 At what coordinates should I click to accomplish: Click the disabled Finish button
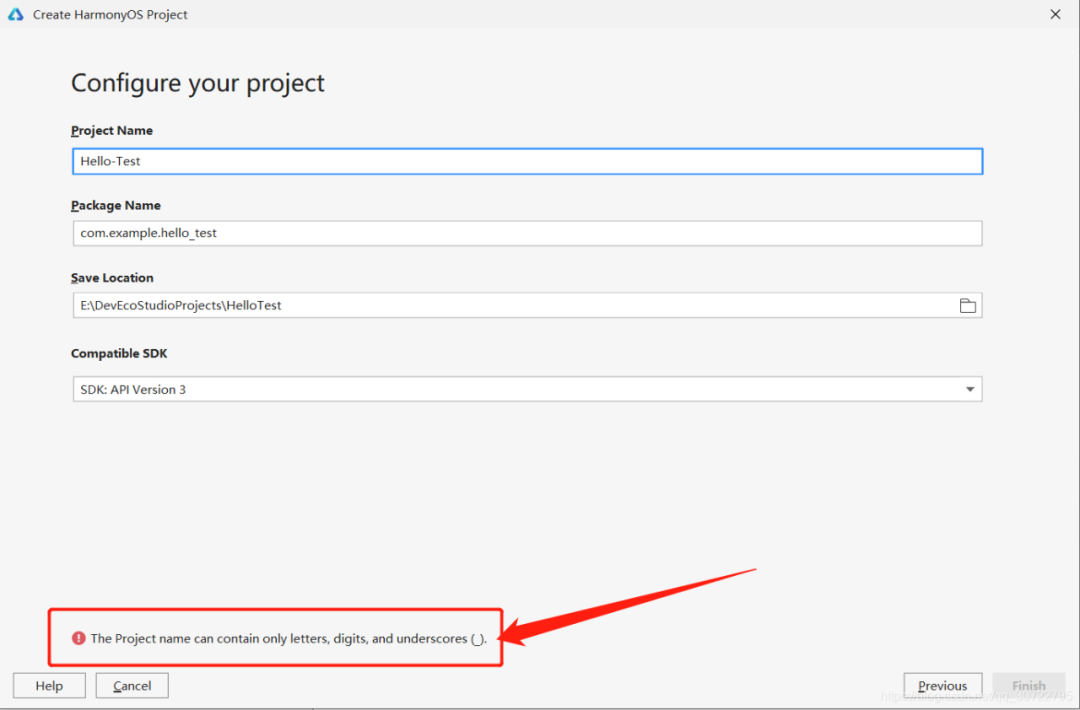pos(1029,686)
